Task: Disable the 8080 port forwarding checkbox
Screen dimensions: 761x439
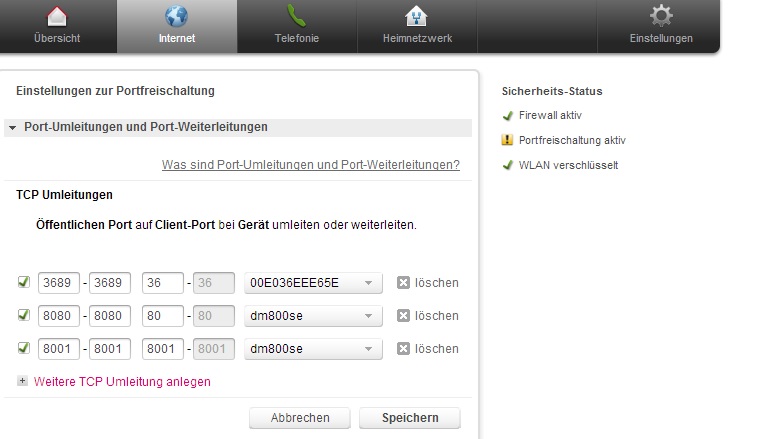Action: point(23,315)
